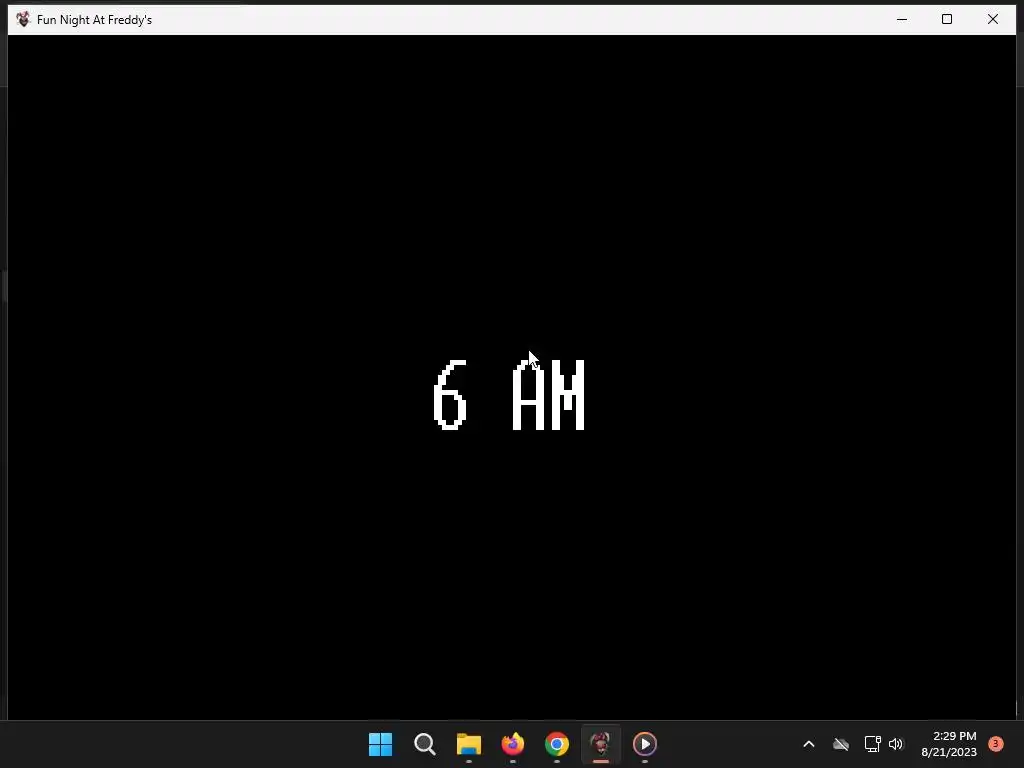Launch File Explorer from the taskbar
Screen dimensions: 1024x768
[x=468, y=744]
